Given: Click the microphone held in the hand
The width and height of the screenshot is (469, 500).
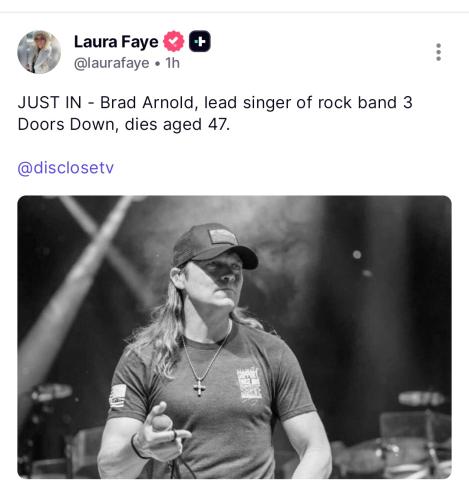Looking at the screenshot, I should tap(162, 424).
